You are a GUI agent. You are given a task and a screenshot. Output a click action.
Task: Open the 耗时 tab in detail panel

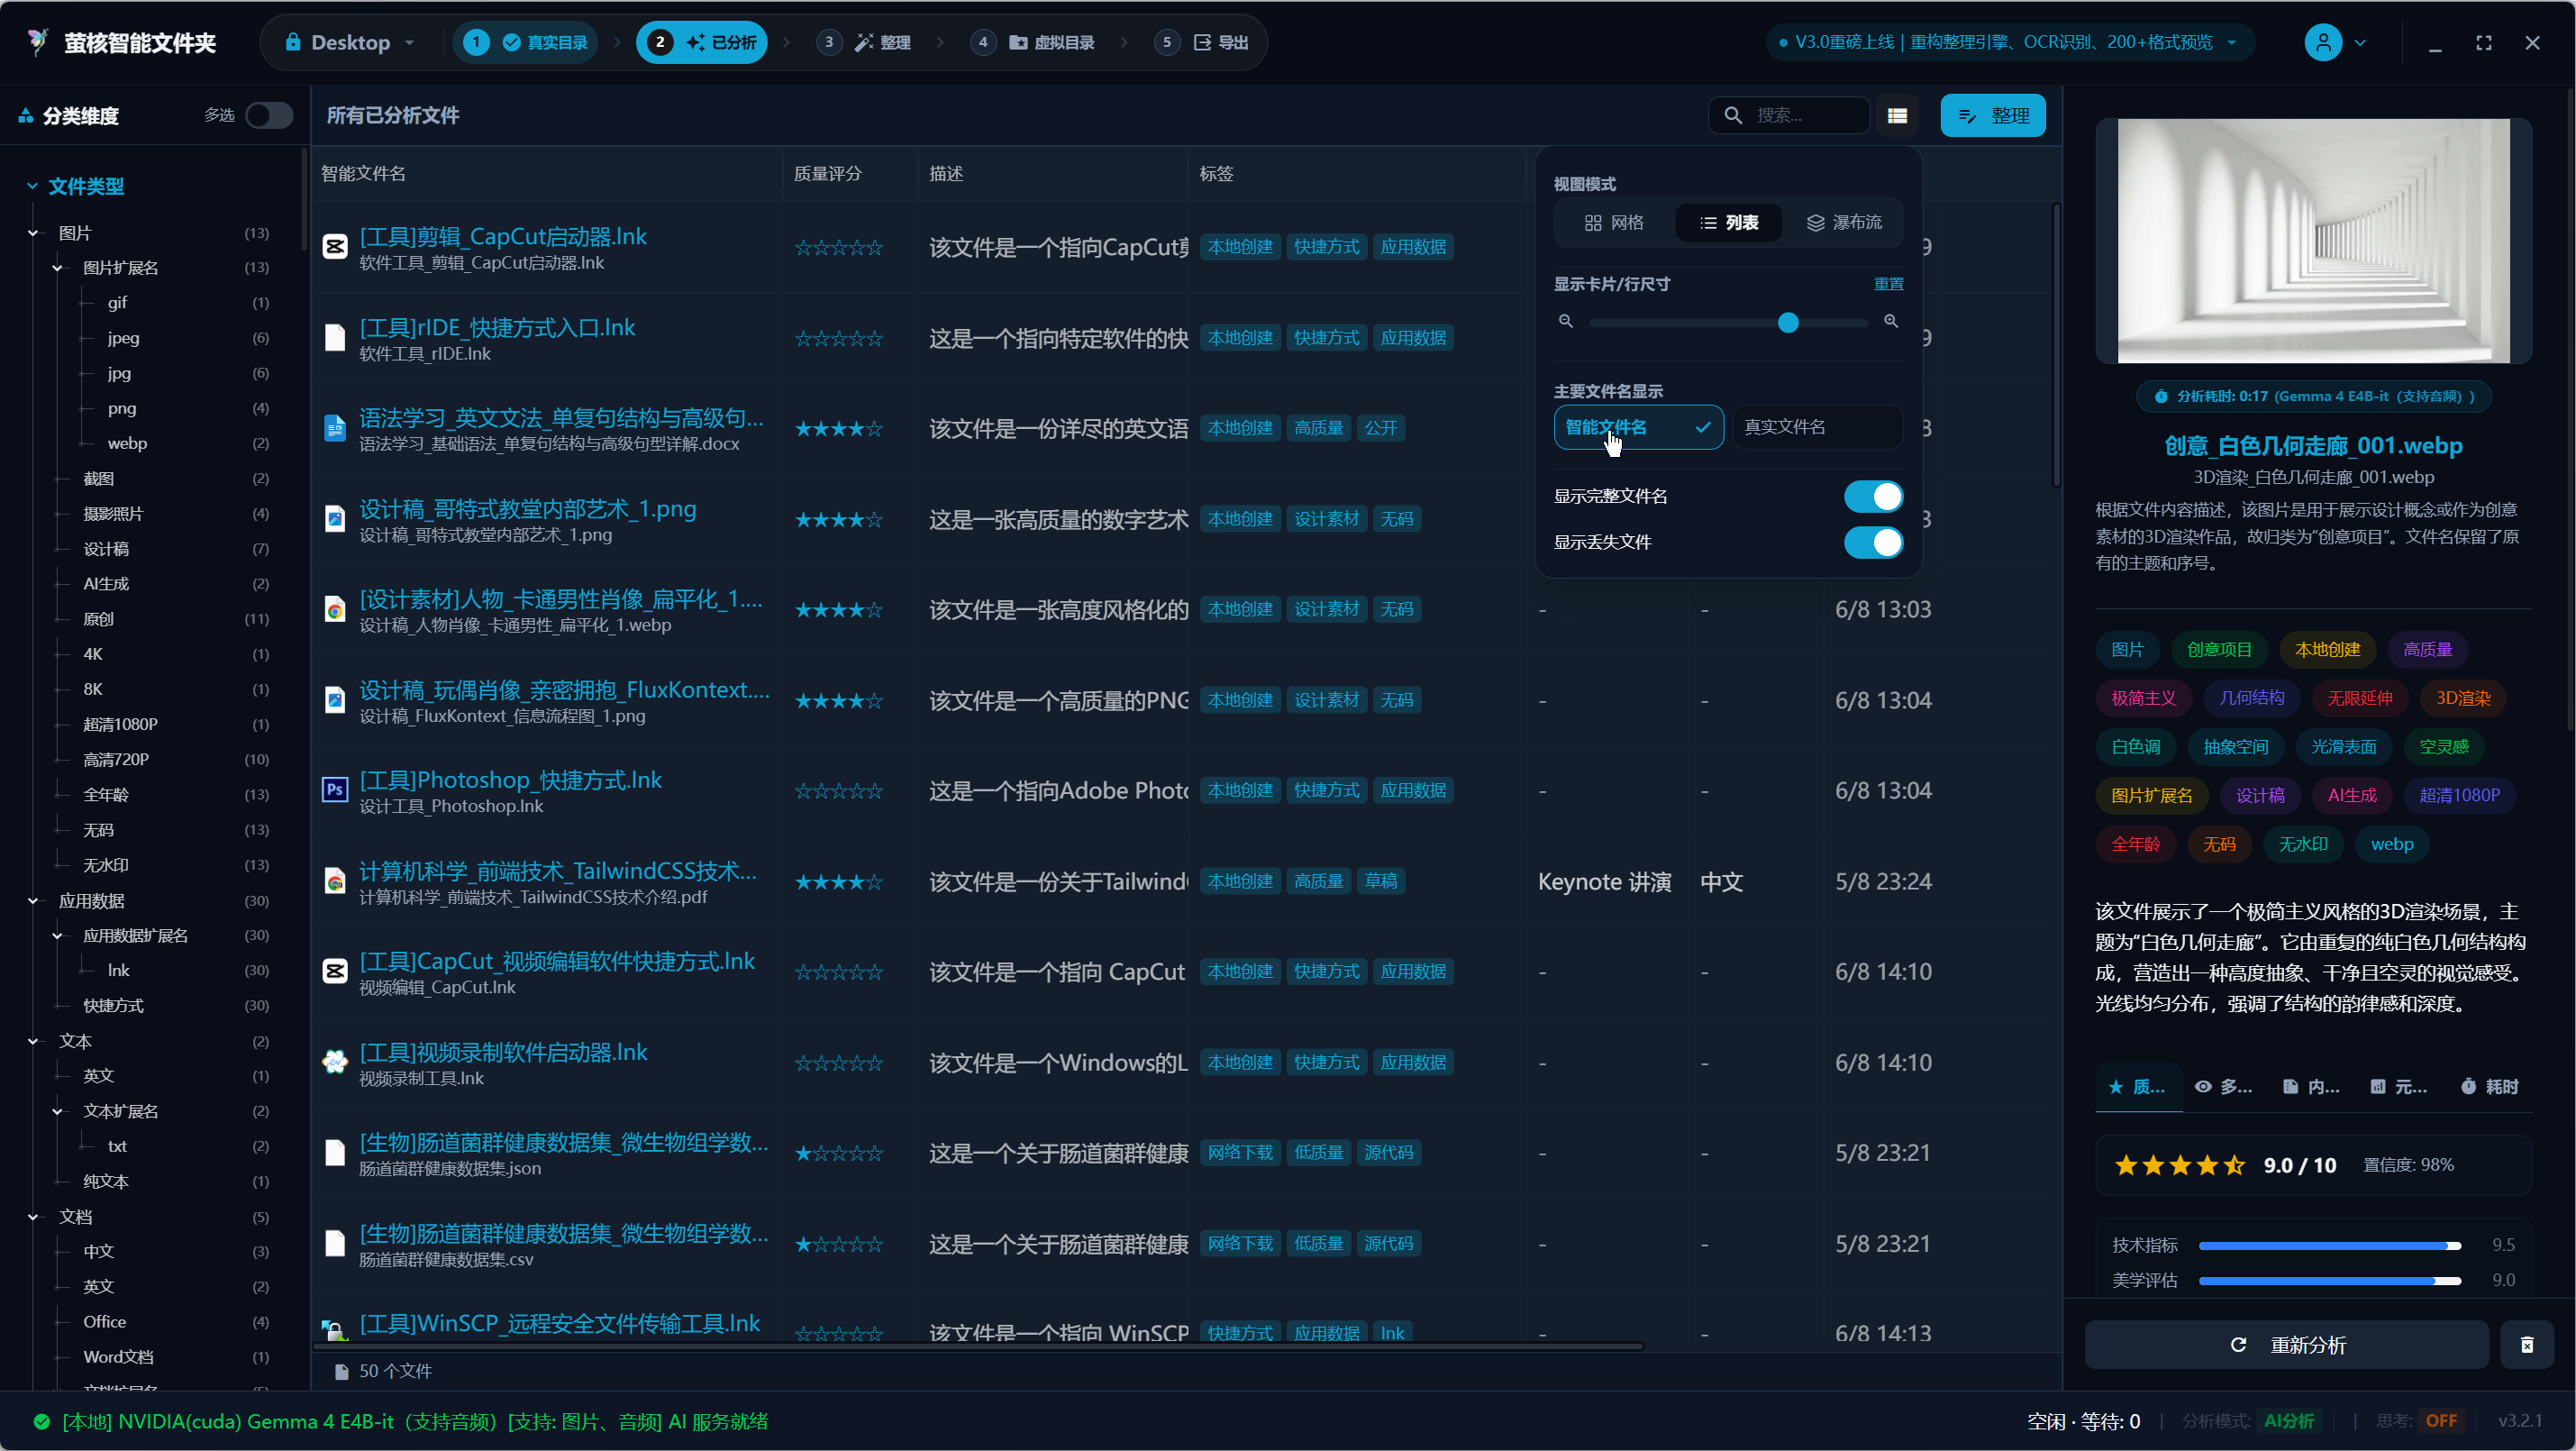[x=2490, y=1087]
